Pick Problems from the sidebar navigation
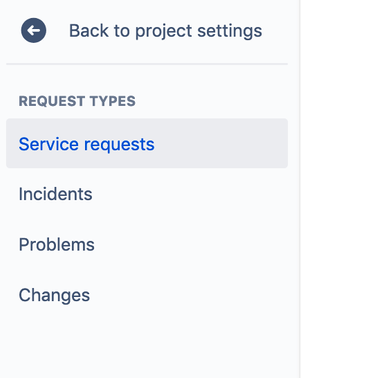Screen dimensions: 375x378 147,244
